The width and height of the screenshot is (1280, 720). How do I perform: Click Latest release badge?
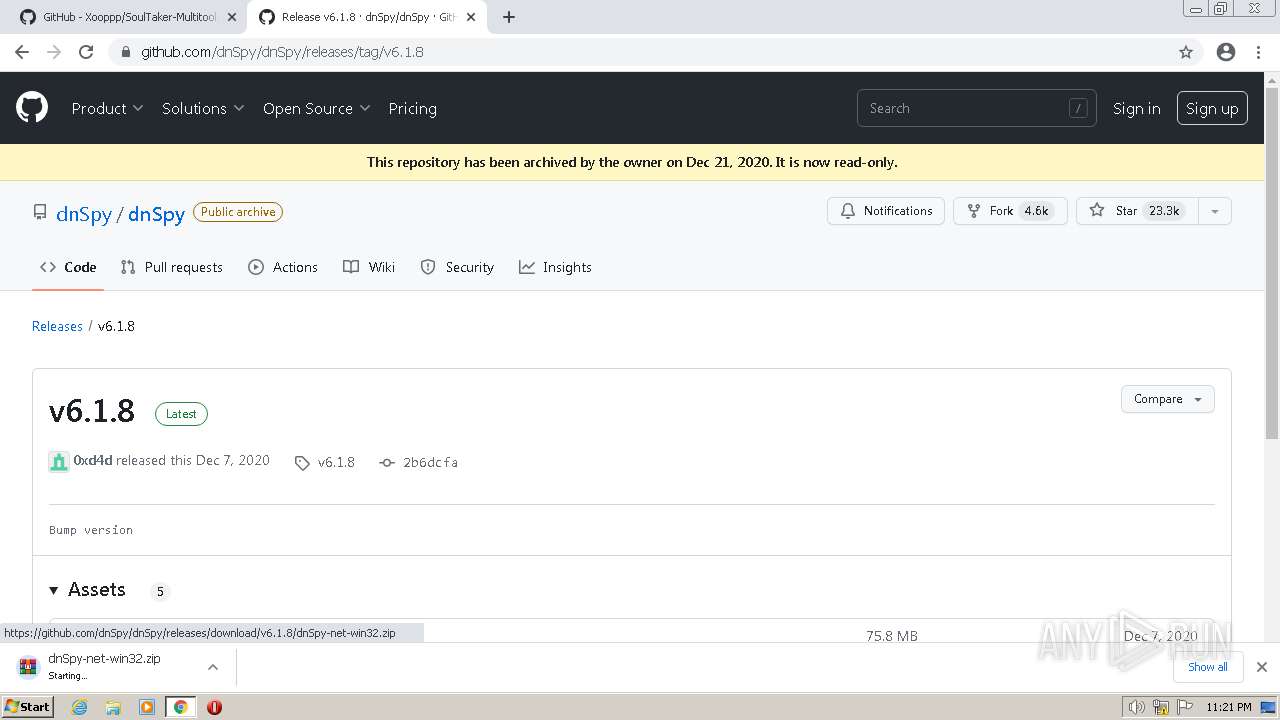181,414
